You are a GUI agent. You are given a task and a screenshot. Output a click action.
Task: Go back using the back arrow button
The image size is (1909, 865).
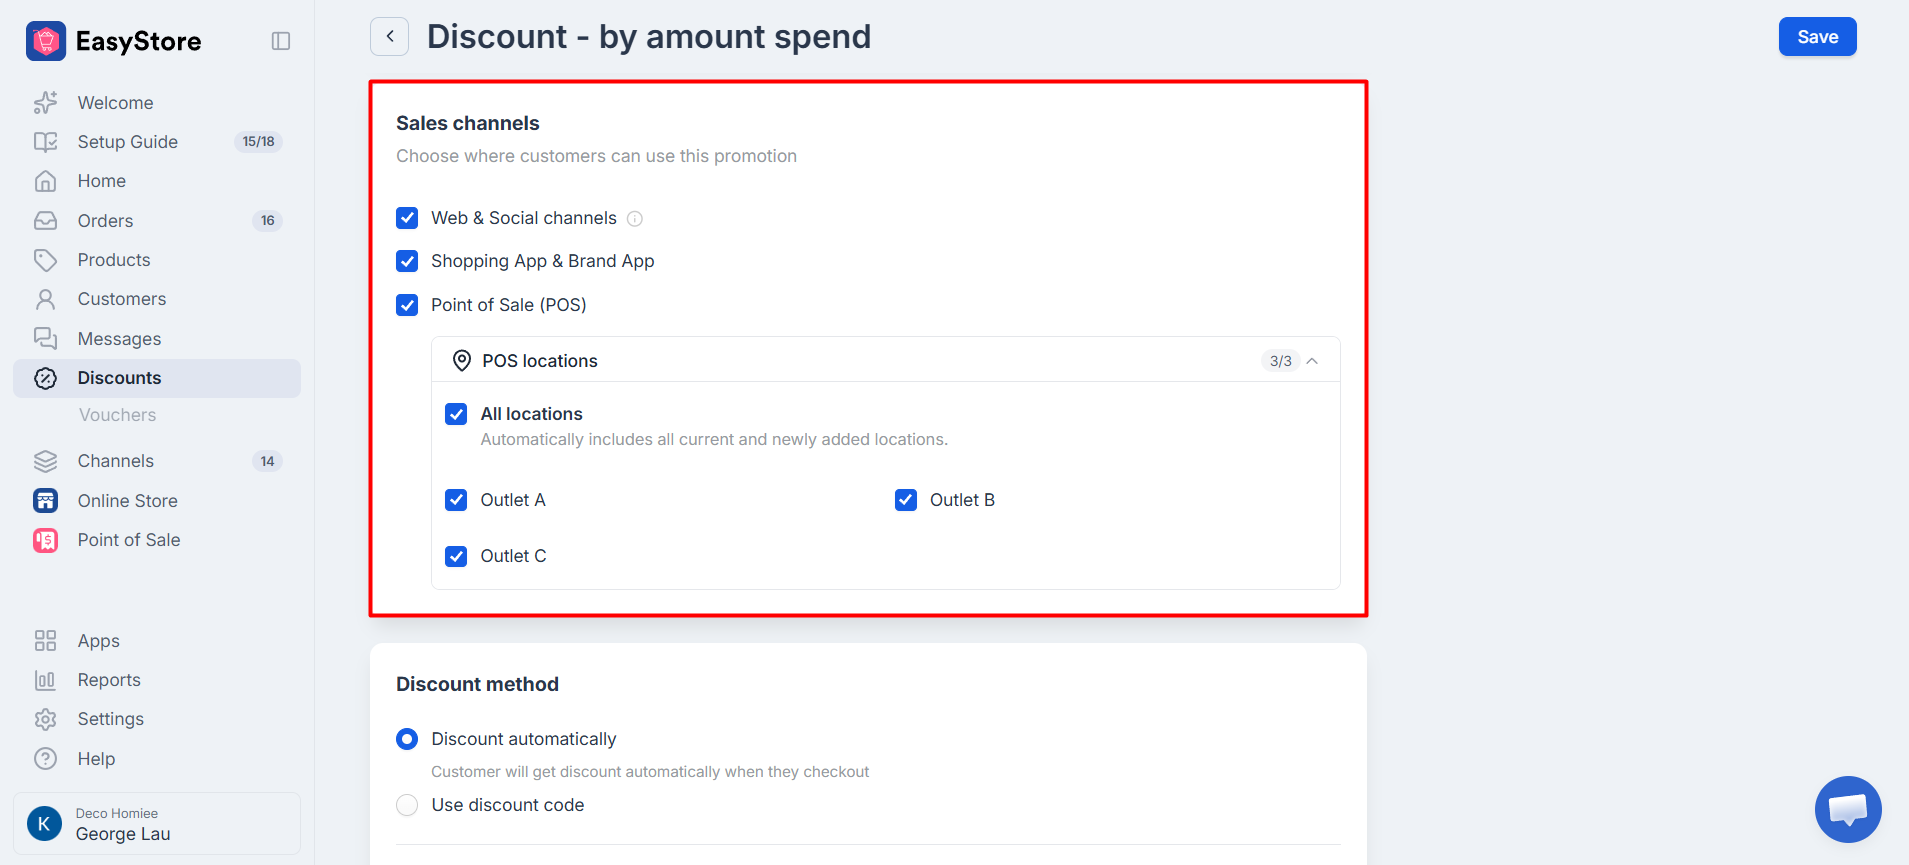click(x=390, y=36)
